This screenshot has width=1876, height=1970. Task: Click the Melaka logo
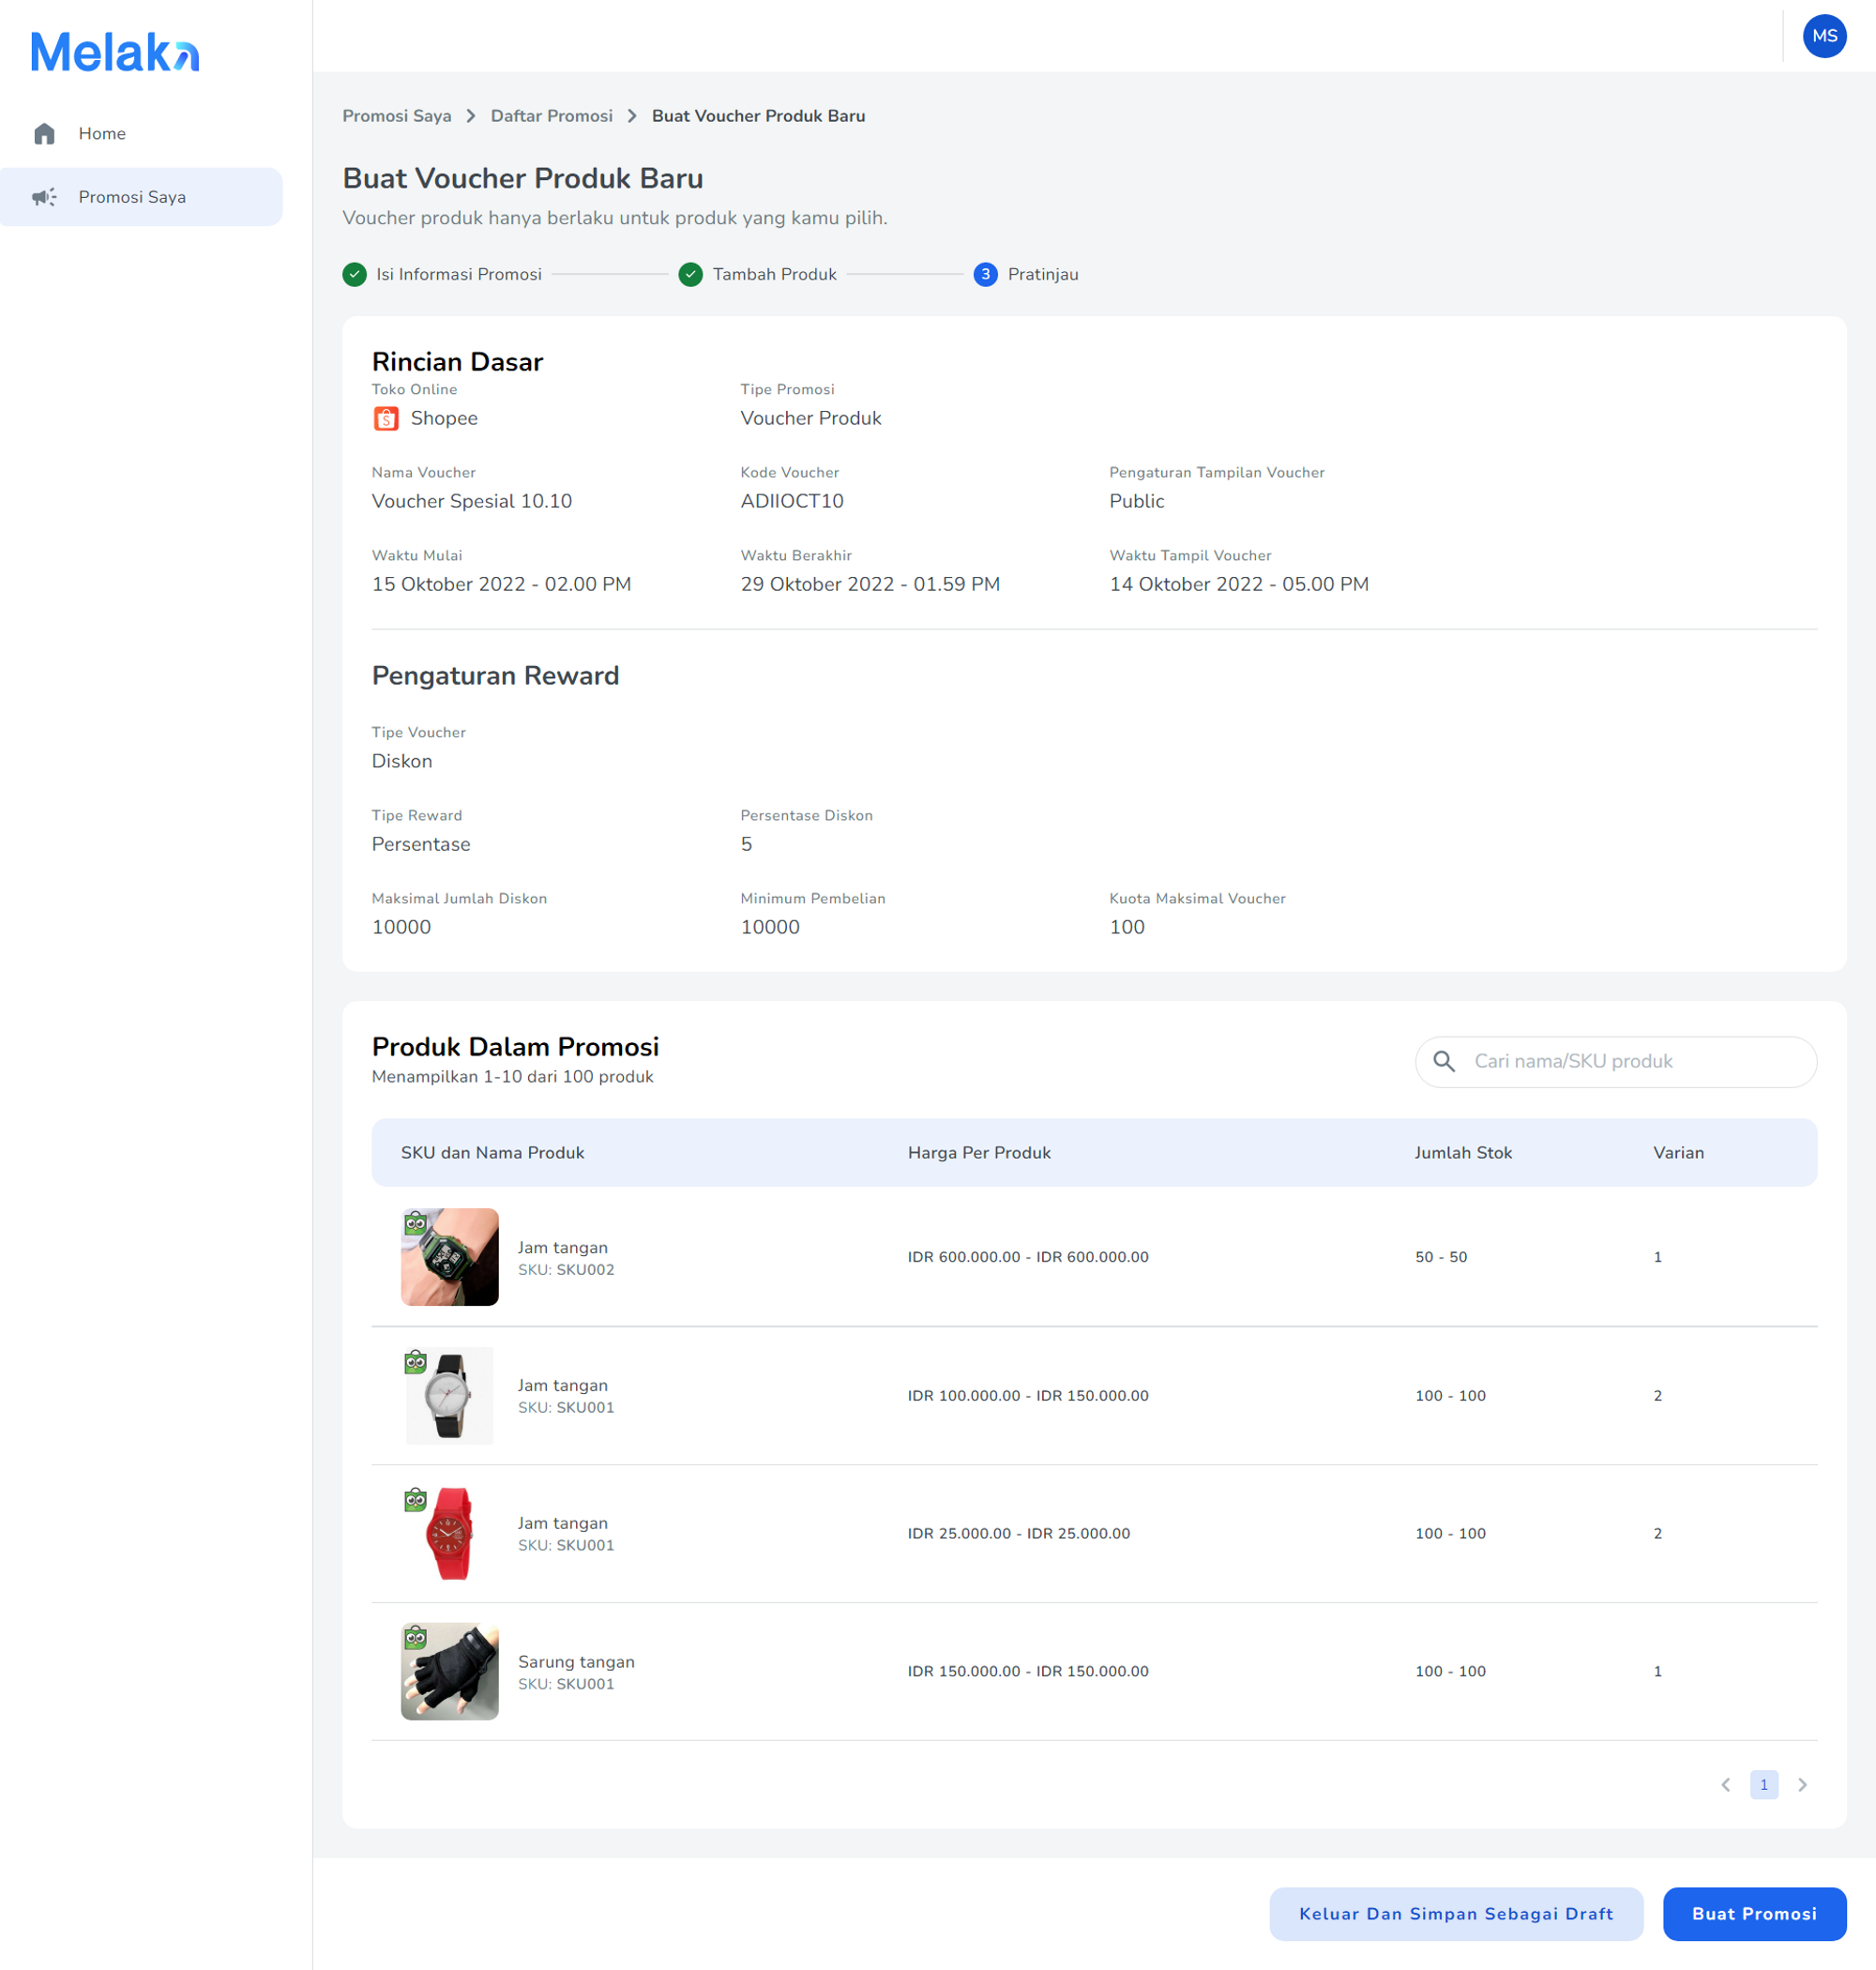[115, 52]
